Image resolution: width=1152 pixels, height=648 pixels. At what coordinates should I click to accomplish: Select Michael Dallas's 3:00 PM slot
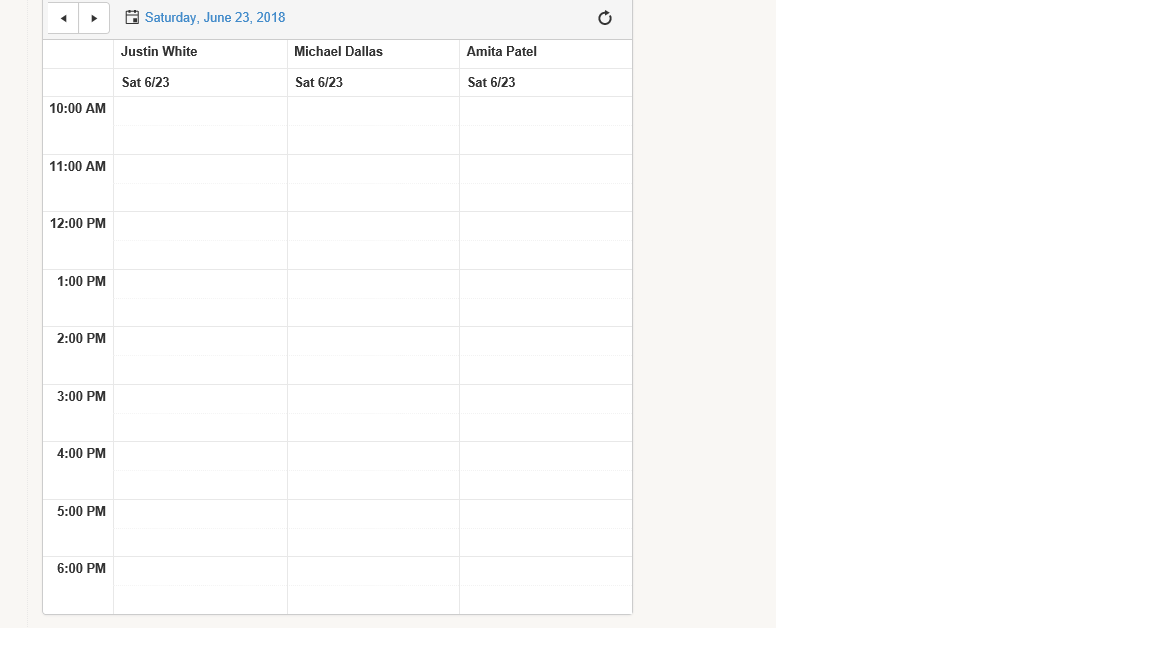(x=373, y=399)
